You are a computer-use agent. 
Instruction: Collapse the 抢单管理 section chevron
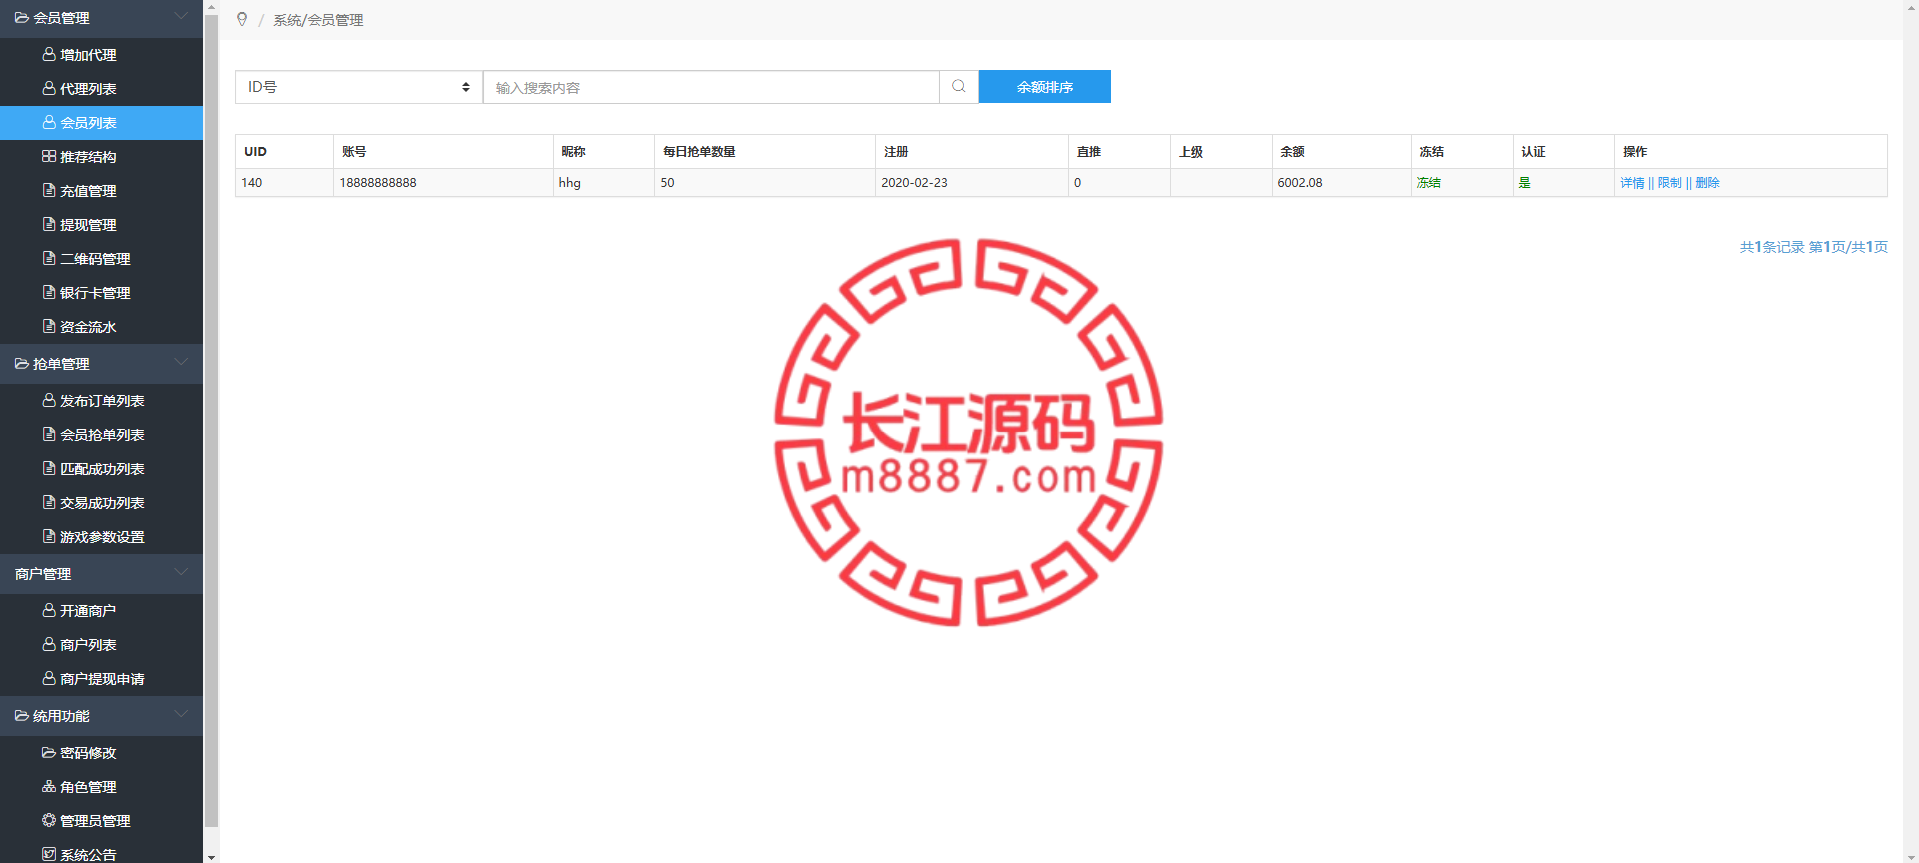181,362
